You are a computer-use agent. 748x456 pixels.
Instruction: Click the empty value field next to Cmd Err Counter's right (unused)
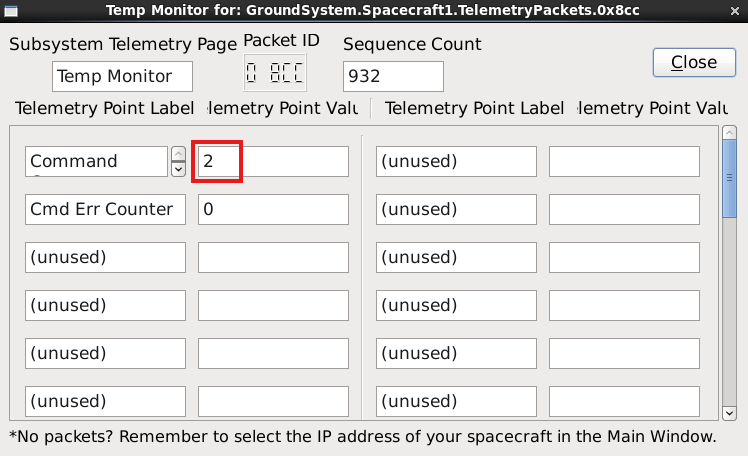click(x=624, y=209)
